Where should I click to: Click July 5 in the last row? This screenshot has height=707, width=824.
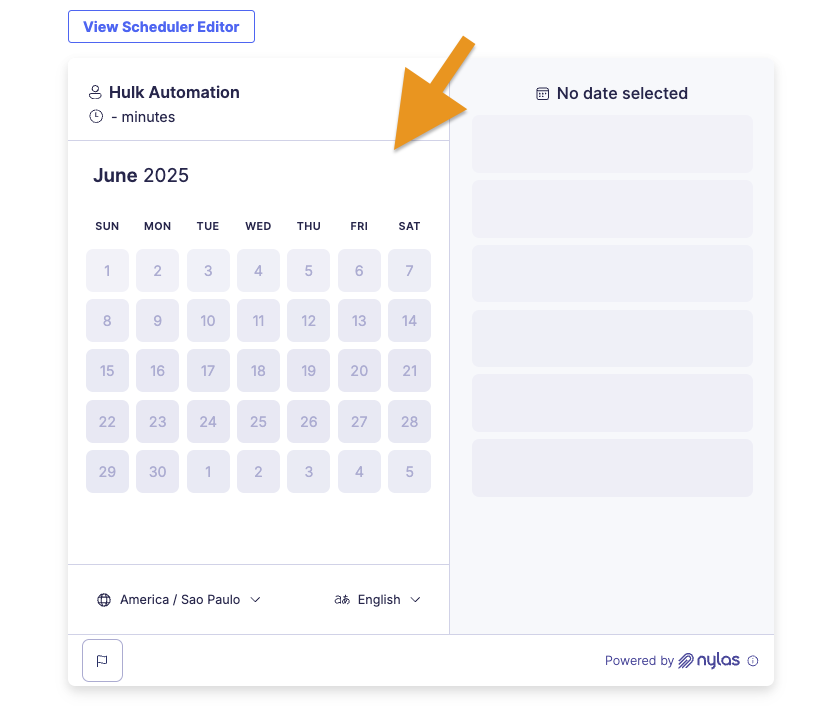point(409,472)
